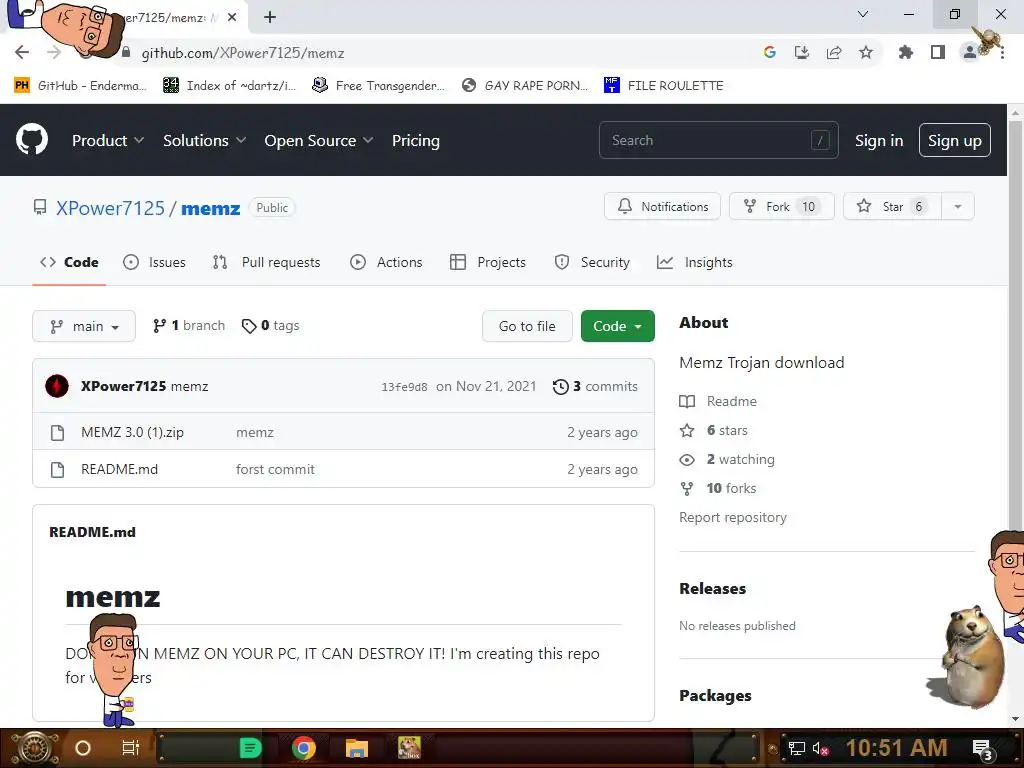Open a new browser tab
The height and width of the screenshot is (768, 1024).
click(270, 17)
